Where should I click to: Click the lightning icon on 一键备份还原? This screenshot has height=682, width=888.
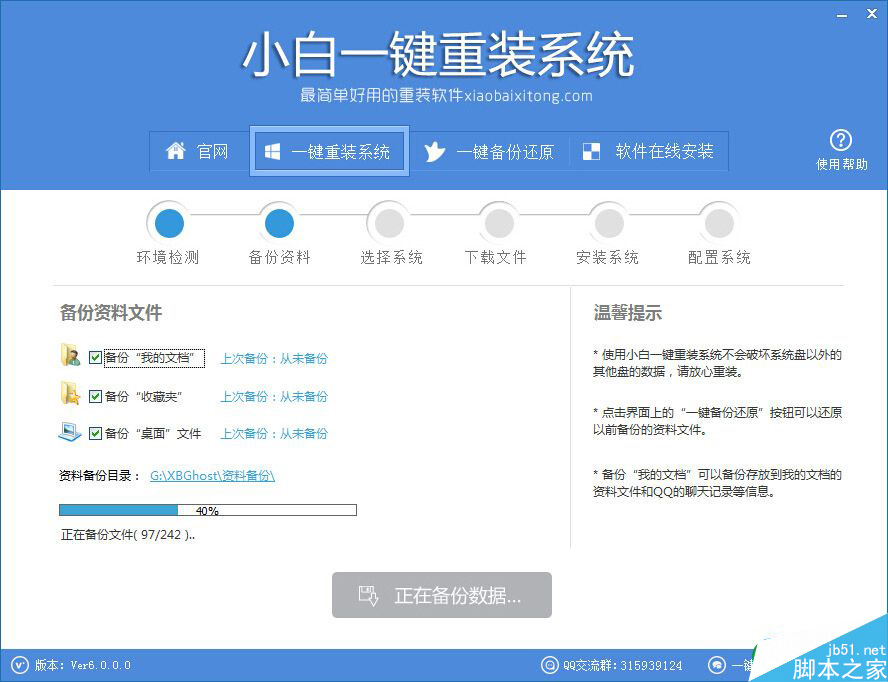click(434, 151)
